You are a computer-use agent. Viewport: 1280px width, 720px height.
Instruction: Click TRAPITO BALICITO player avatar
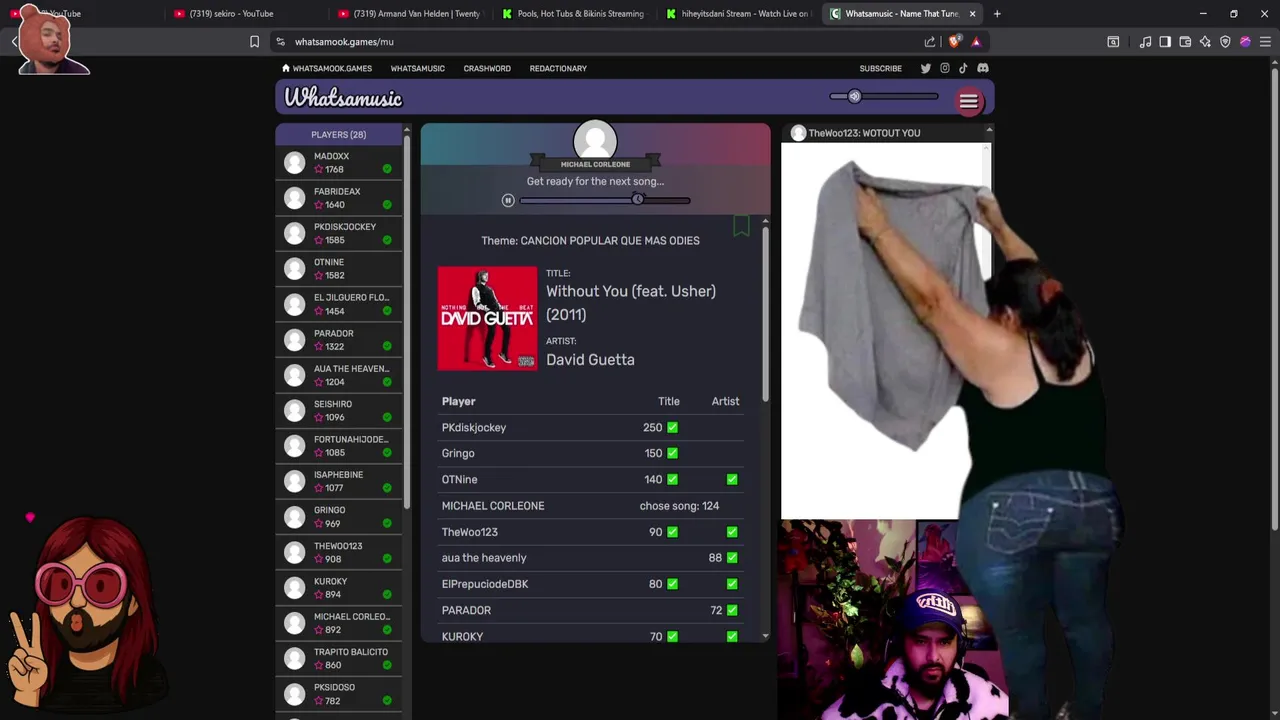pos(294,658)
